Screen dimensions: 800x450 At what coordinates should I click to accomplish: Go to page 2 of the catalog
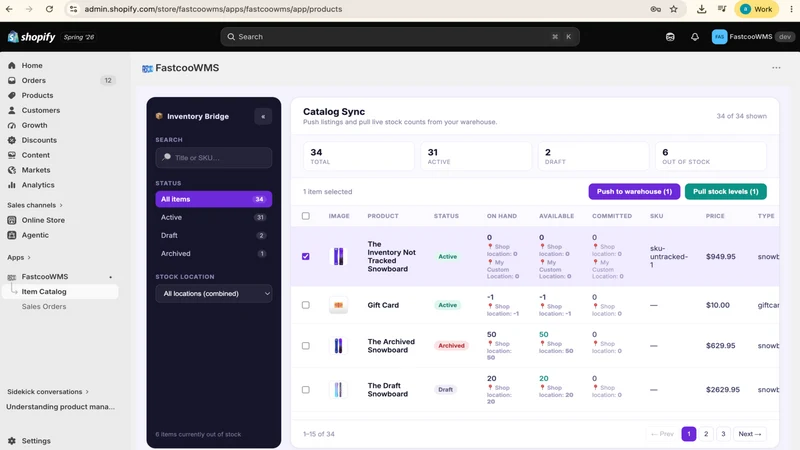tap(706, 434)
